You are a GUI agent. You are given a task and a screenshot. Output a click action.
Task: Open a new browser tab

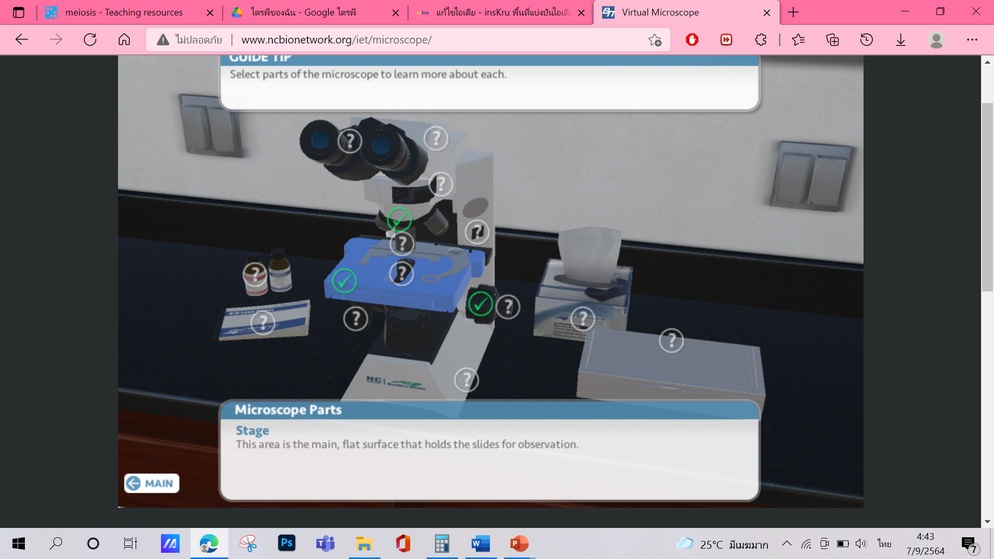pyautogui.click(x=793, y=12)
